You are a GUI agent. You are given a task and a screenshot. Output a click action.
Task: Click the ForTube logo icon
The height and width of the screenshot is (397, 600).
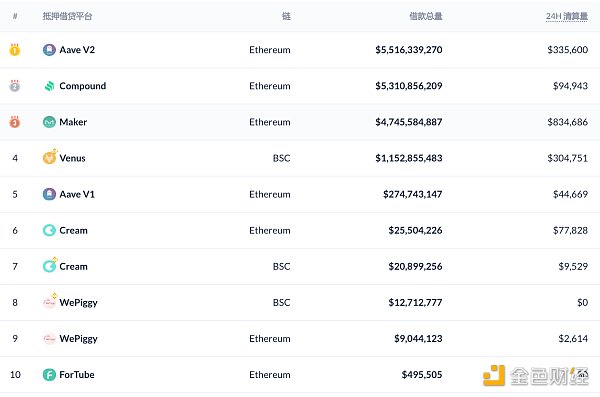49,374
